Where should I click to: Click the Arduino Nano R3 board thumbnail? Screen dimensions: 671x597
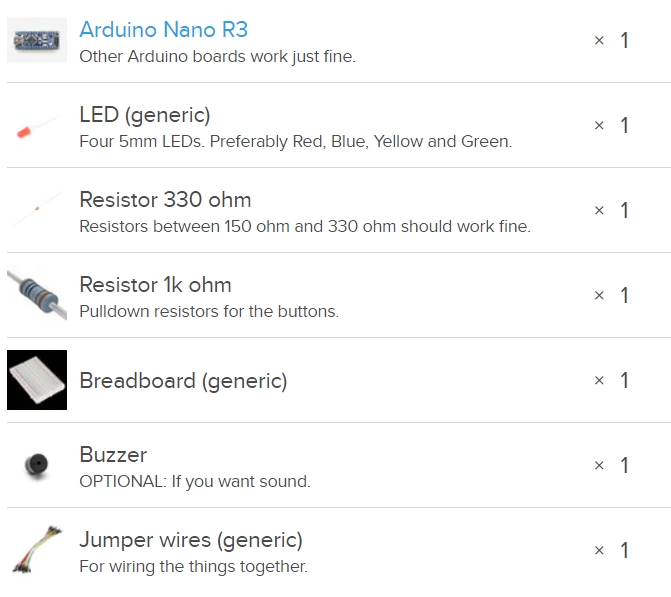pos(37,40)
